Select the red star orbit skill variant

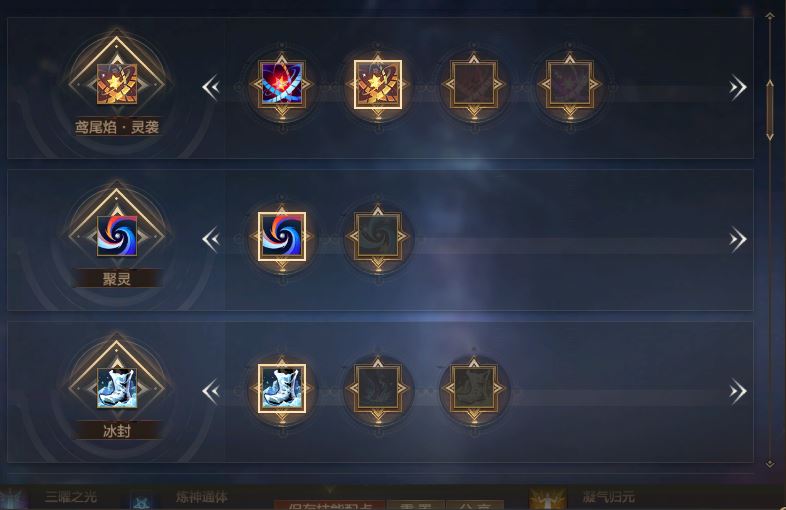pos(282,84)
